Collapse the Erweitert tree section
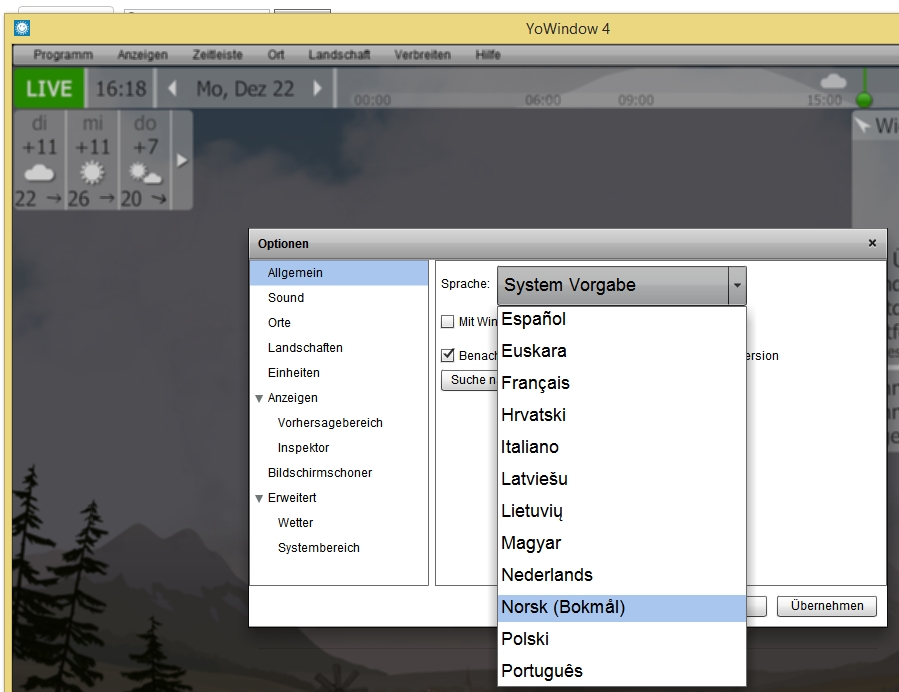Viewport: 899px width, 692px height. (259, 498)
